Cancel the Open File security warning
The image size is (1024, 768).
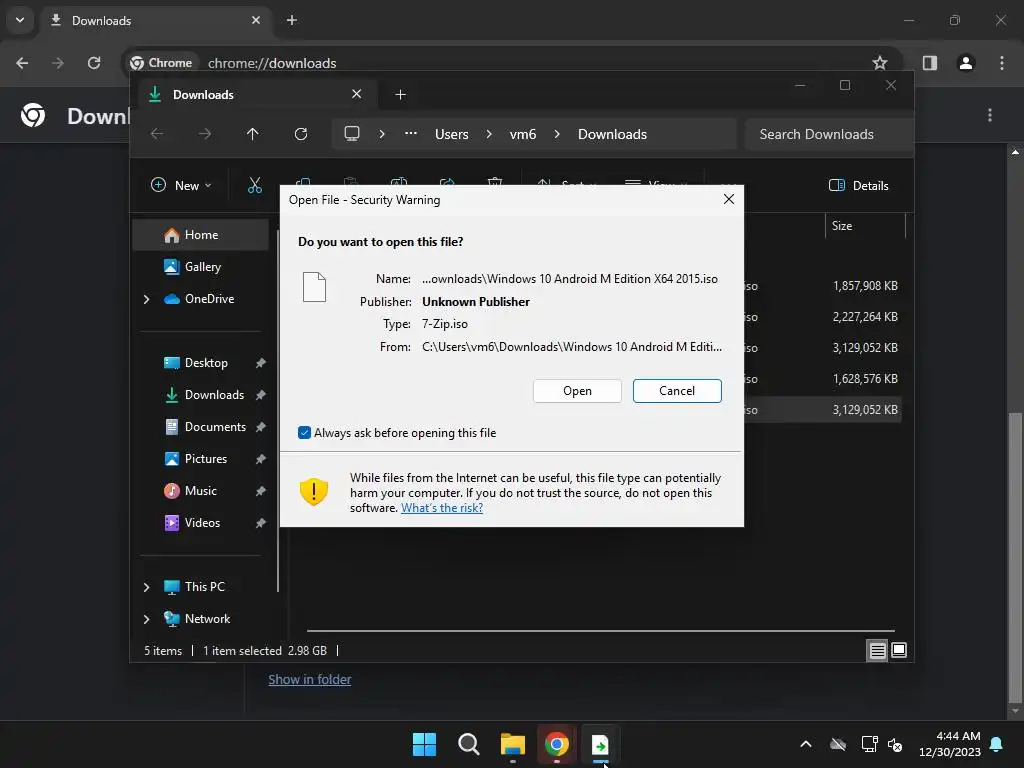point(677,391)
